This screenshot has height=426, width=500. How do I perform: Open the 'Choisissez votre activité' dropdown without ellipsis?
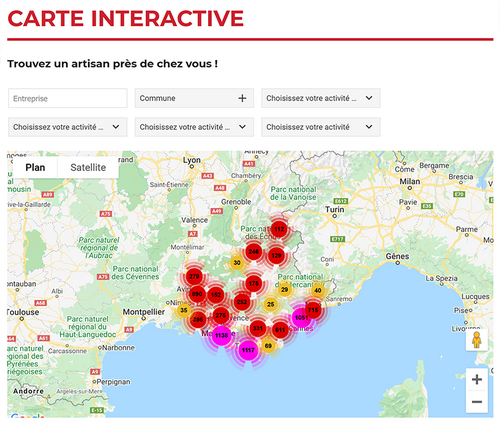point(321,127)
